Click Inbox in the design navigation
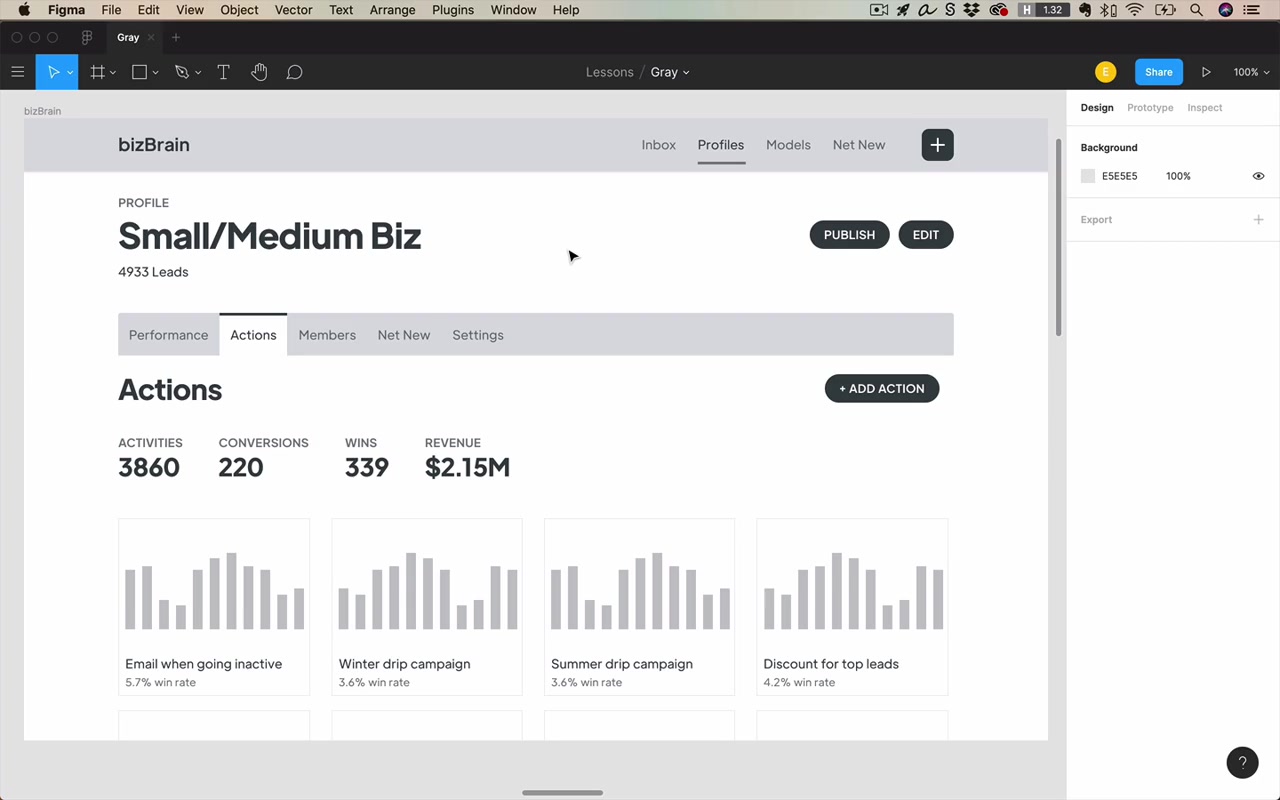Image resolution: width=1280 pixels, height=800 pixels. pos(659,145)
